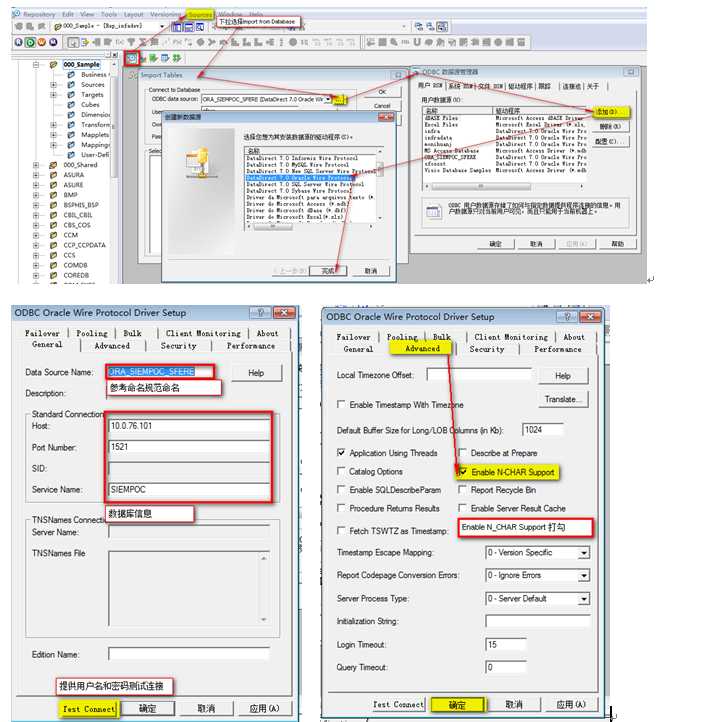Click the highlighted browse '...' button

click(x=339, y=99)
